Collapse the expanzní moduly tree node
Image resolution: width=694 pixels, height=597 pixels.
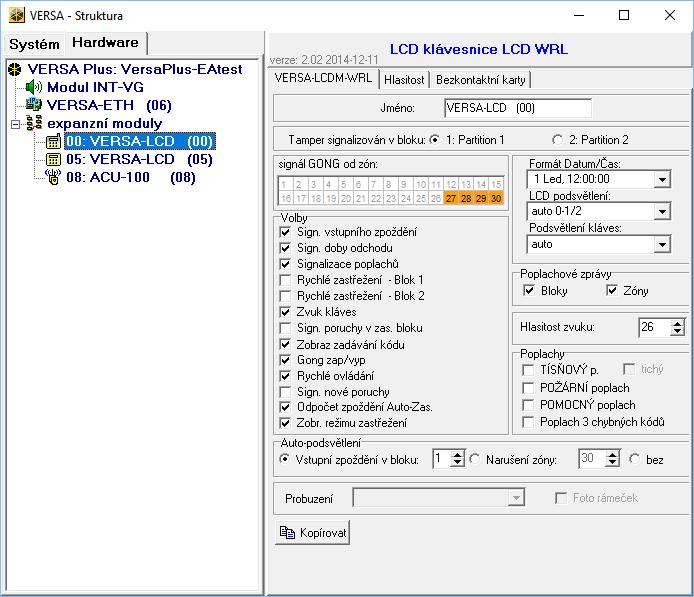15,124
